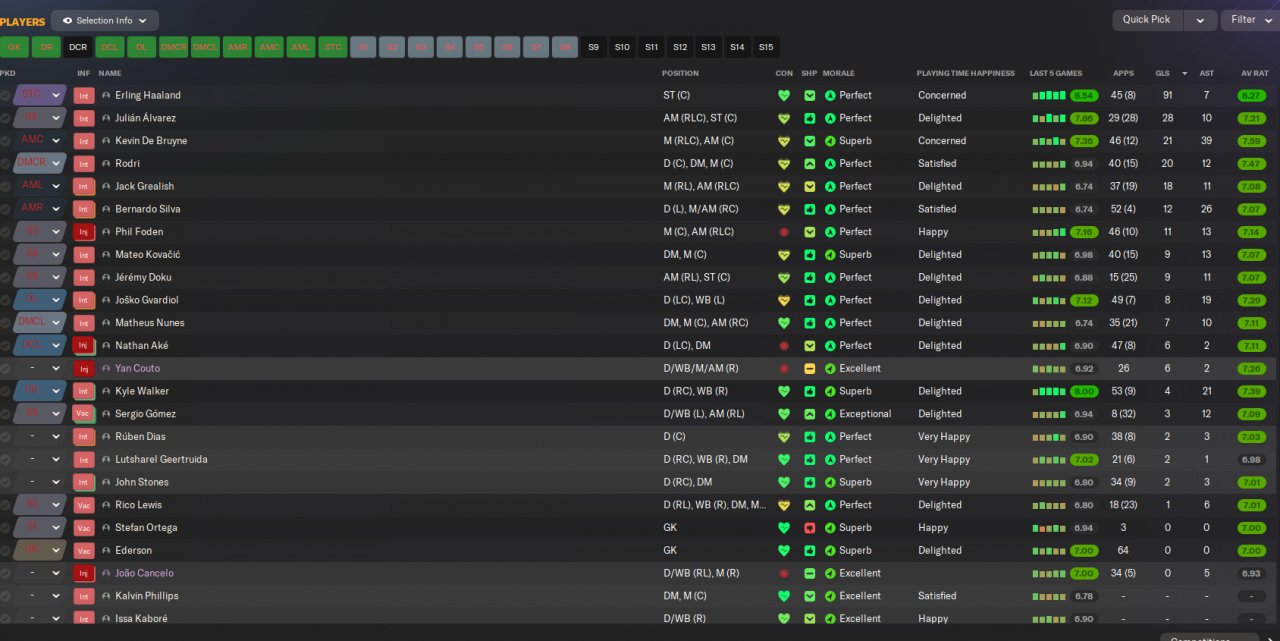This screenshot has height=641, width=1280.
Task: Select the GK position slot tab
Action: pos(14,47)
